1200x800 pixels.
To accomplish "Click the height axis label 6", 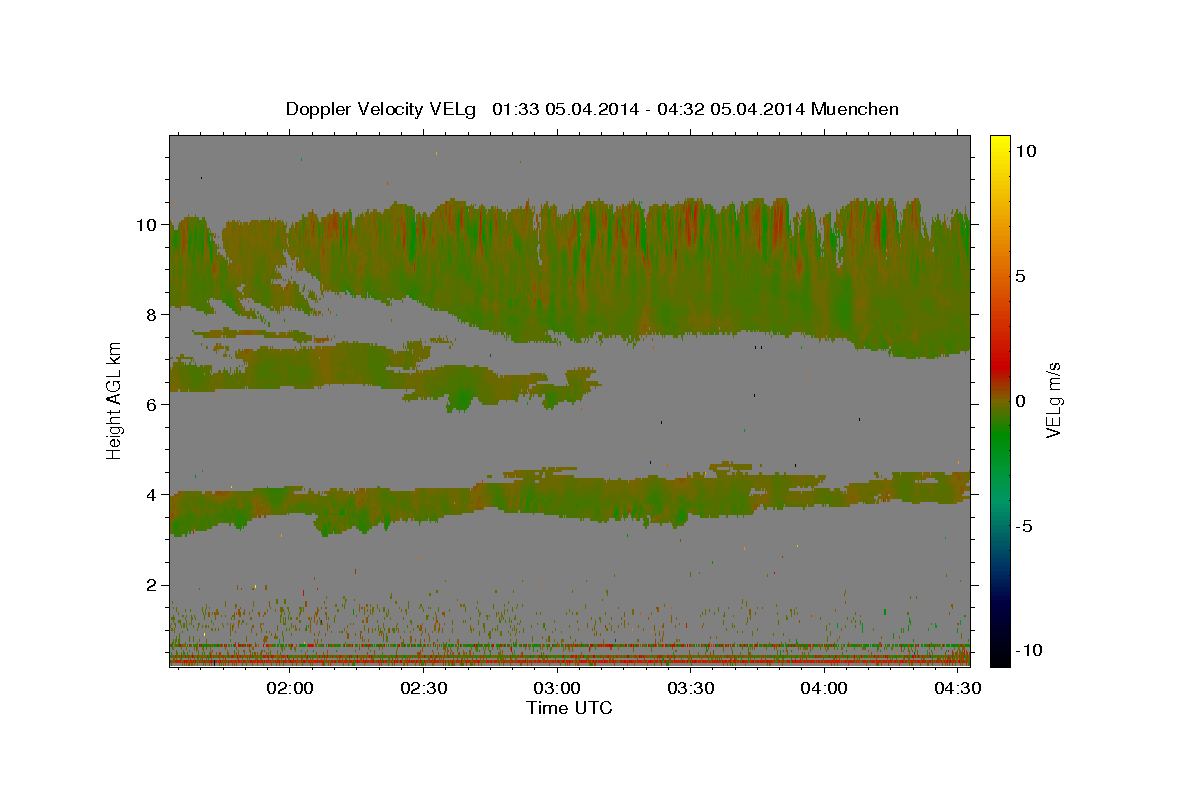I will (154, 405).
